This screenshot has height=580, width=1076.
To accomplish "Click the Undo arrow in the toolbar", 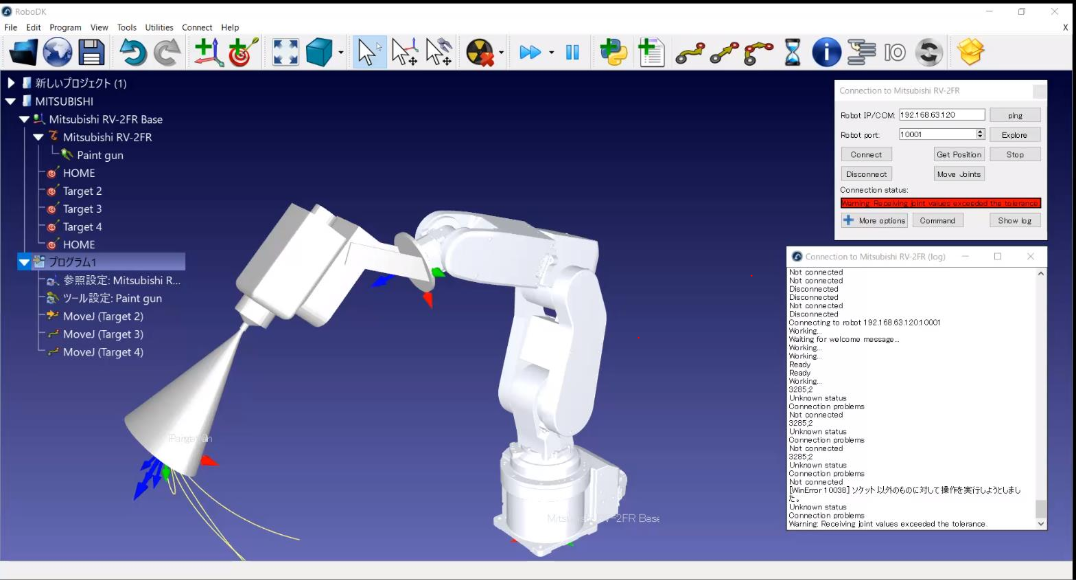I will [x=133, y=52].
